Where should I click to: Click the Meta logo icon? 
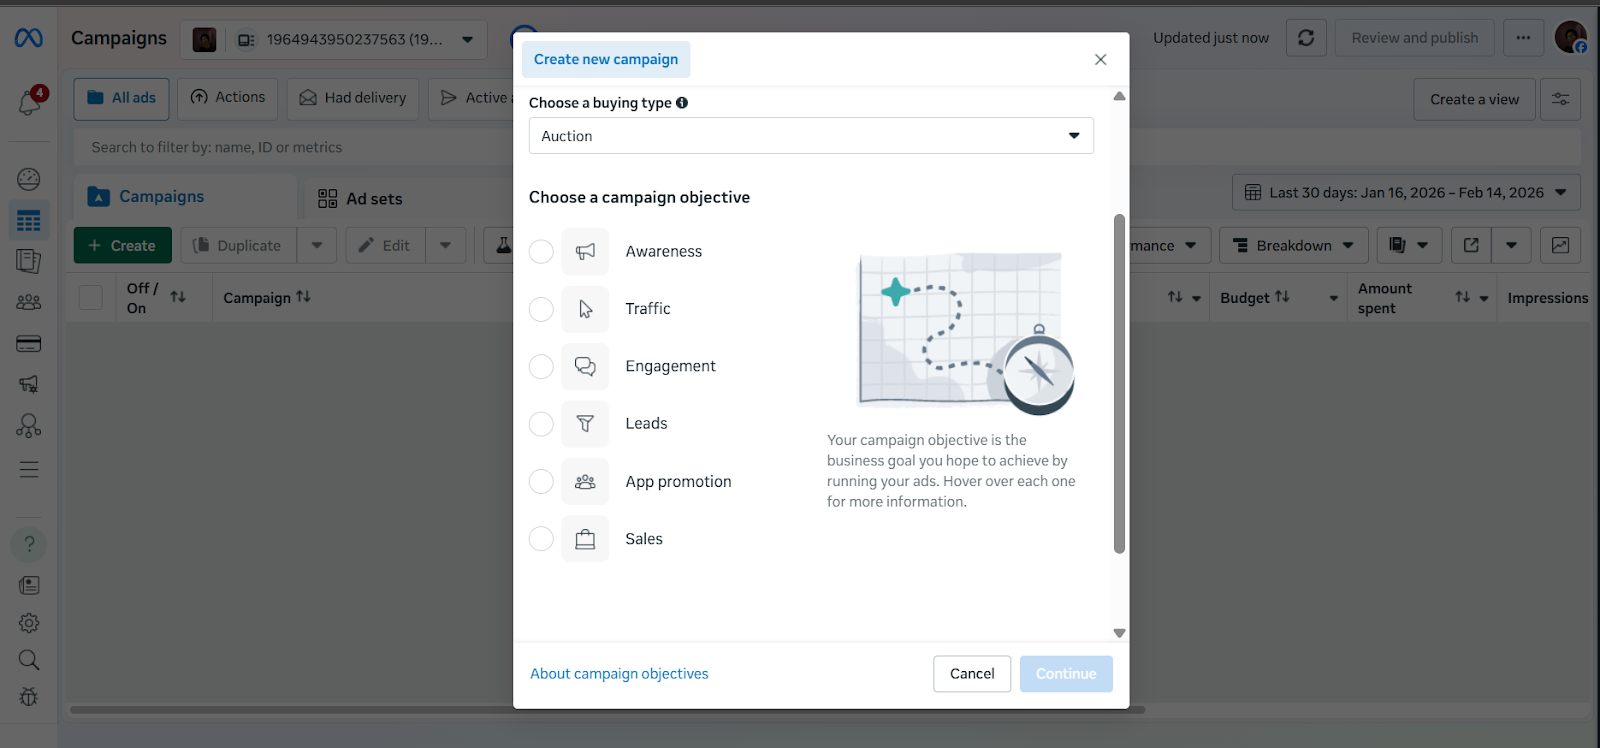coord(28,38)
